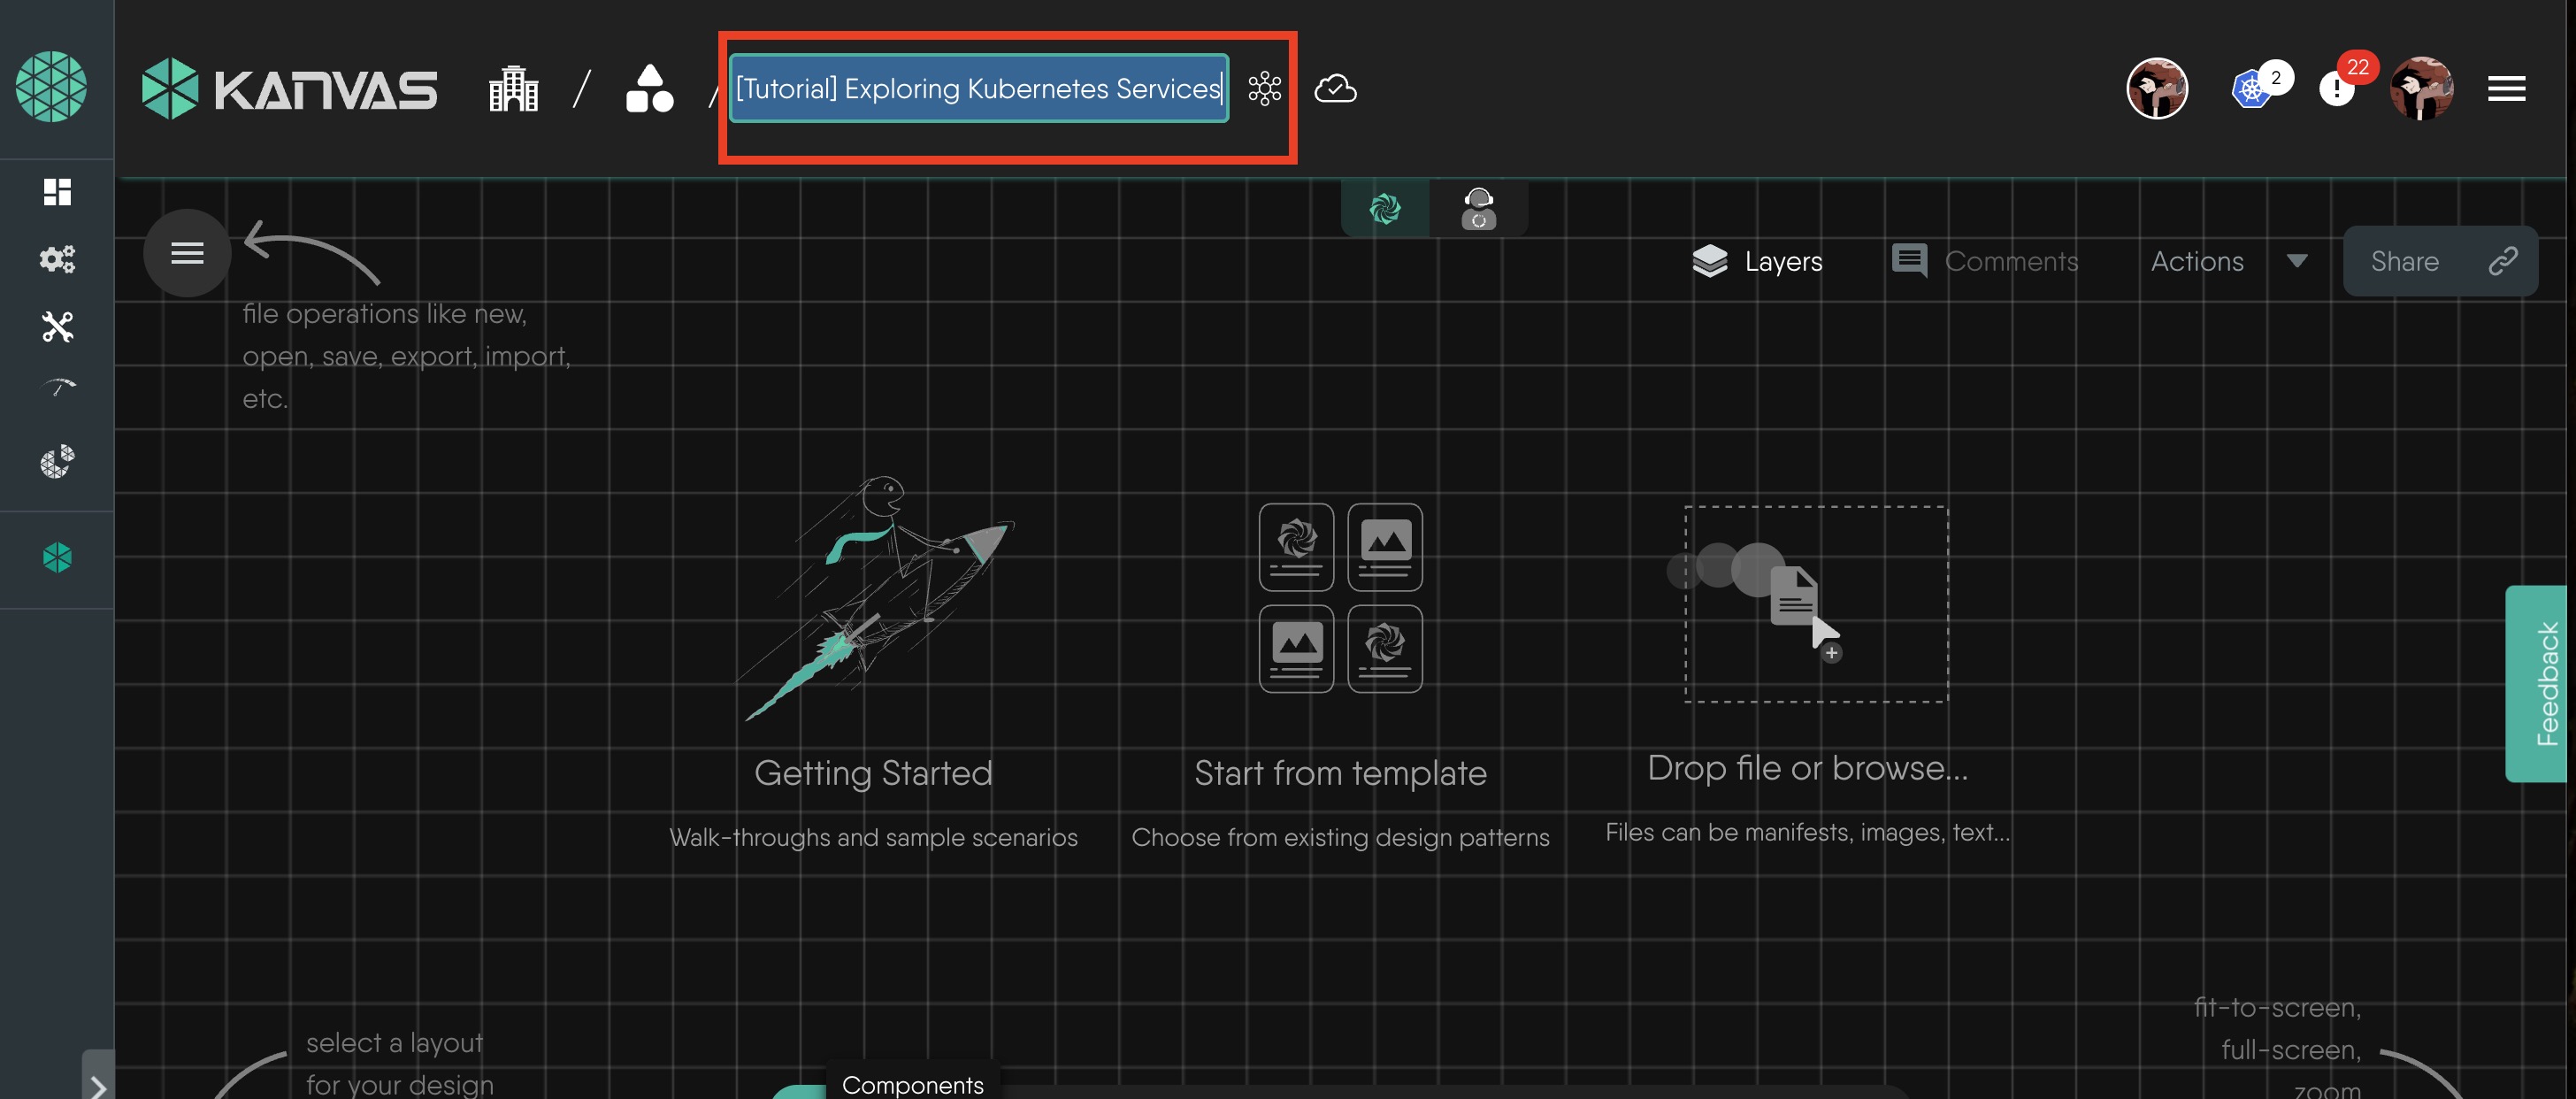The width and height of the screenshot is (2576, 1099).
Task: Open Extensions icon in sidebar
Action: coord(57,461)
